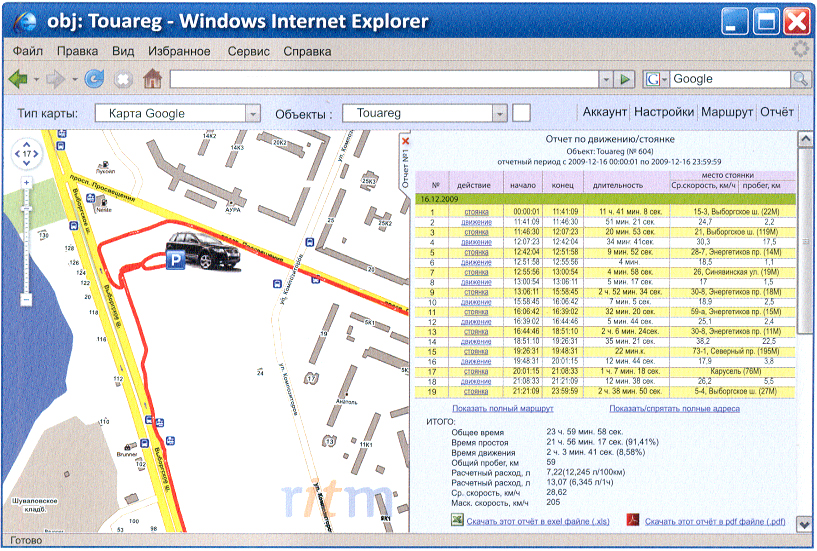Viewport: 817px width, 551px height.
Task: Click the Настройки button
Action: click(664, 113)
